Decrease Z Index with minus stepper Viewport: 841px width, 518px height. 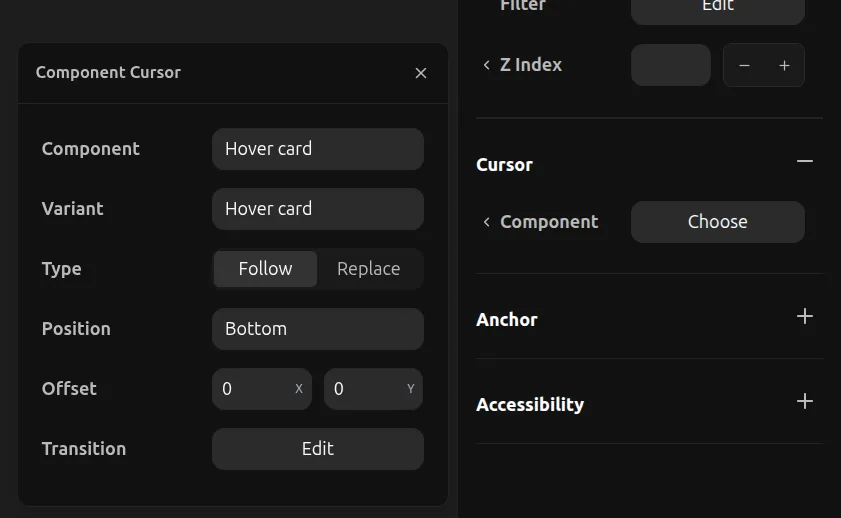coord(744,65)
